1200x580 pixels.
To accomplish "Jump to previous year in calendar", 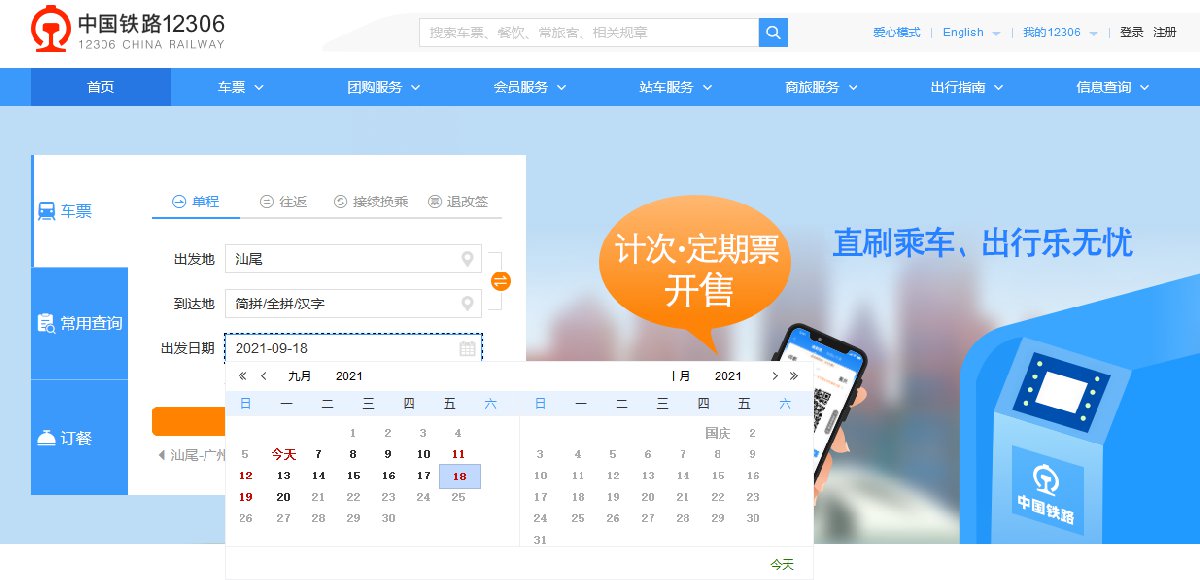I will (242, 376).
